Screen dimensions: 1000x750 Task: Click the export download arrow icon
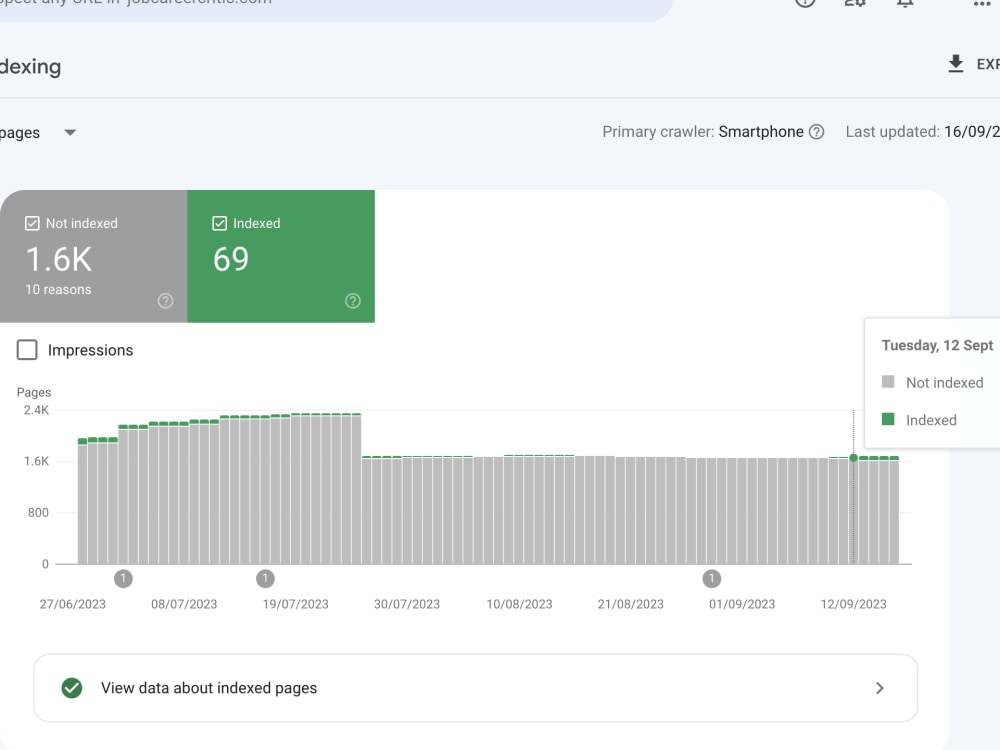tap(955, 64)
